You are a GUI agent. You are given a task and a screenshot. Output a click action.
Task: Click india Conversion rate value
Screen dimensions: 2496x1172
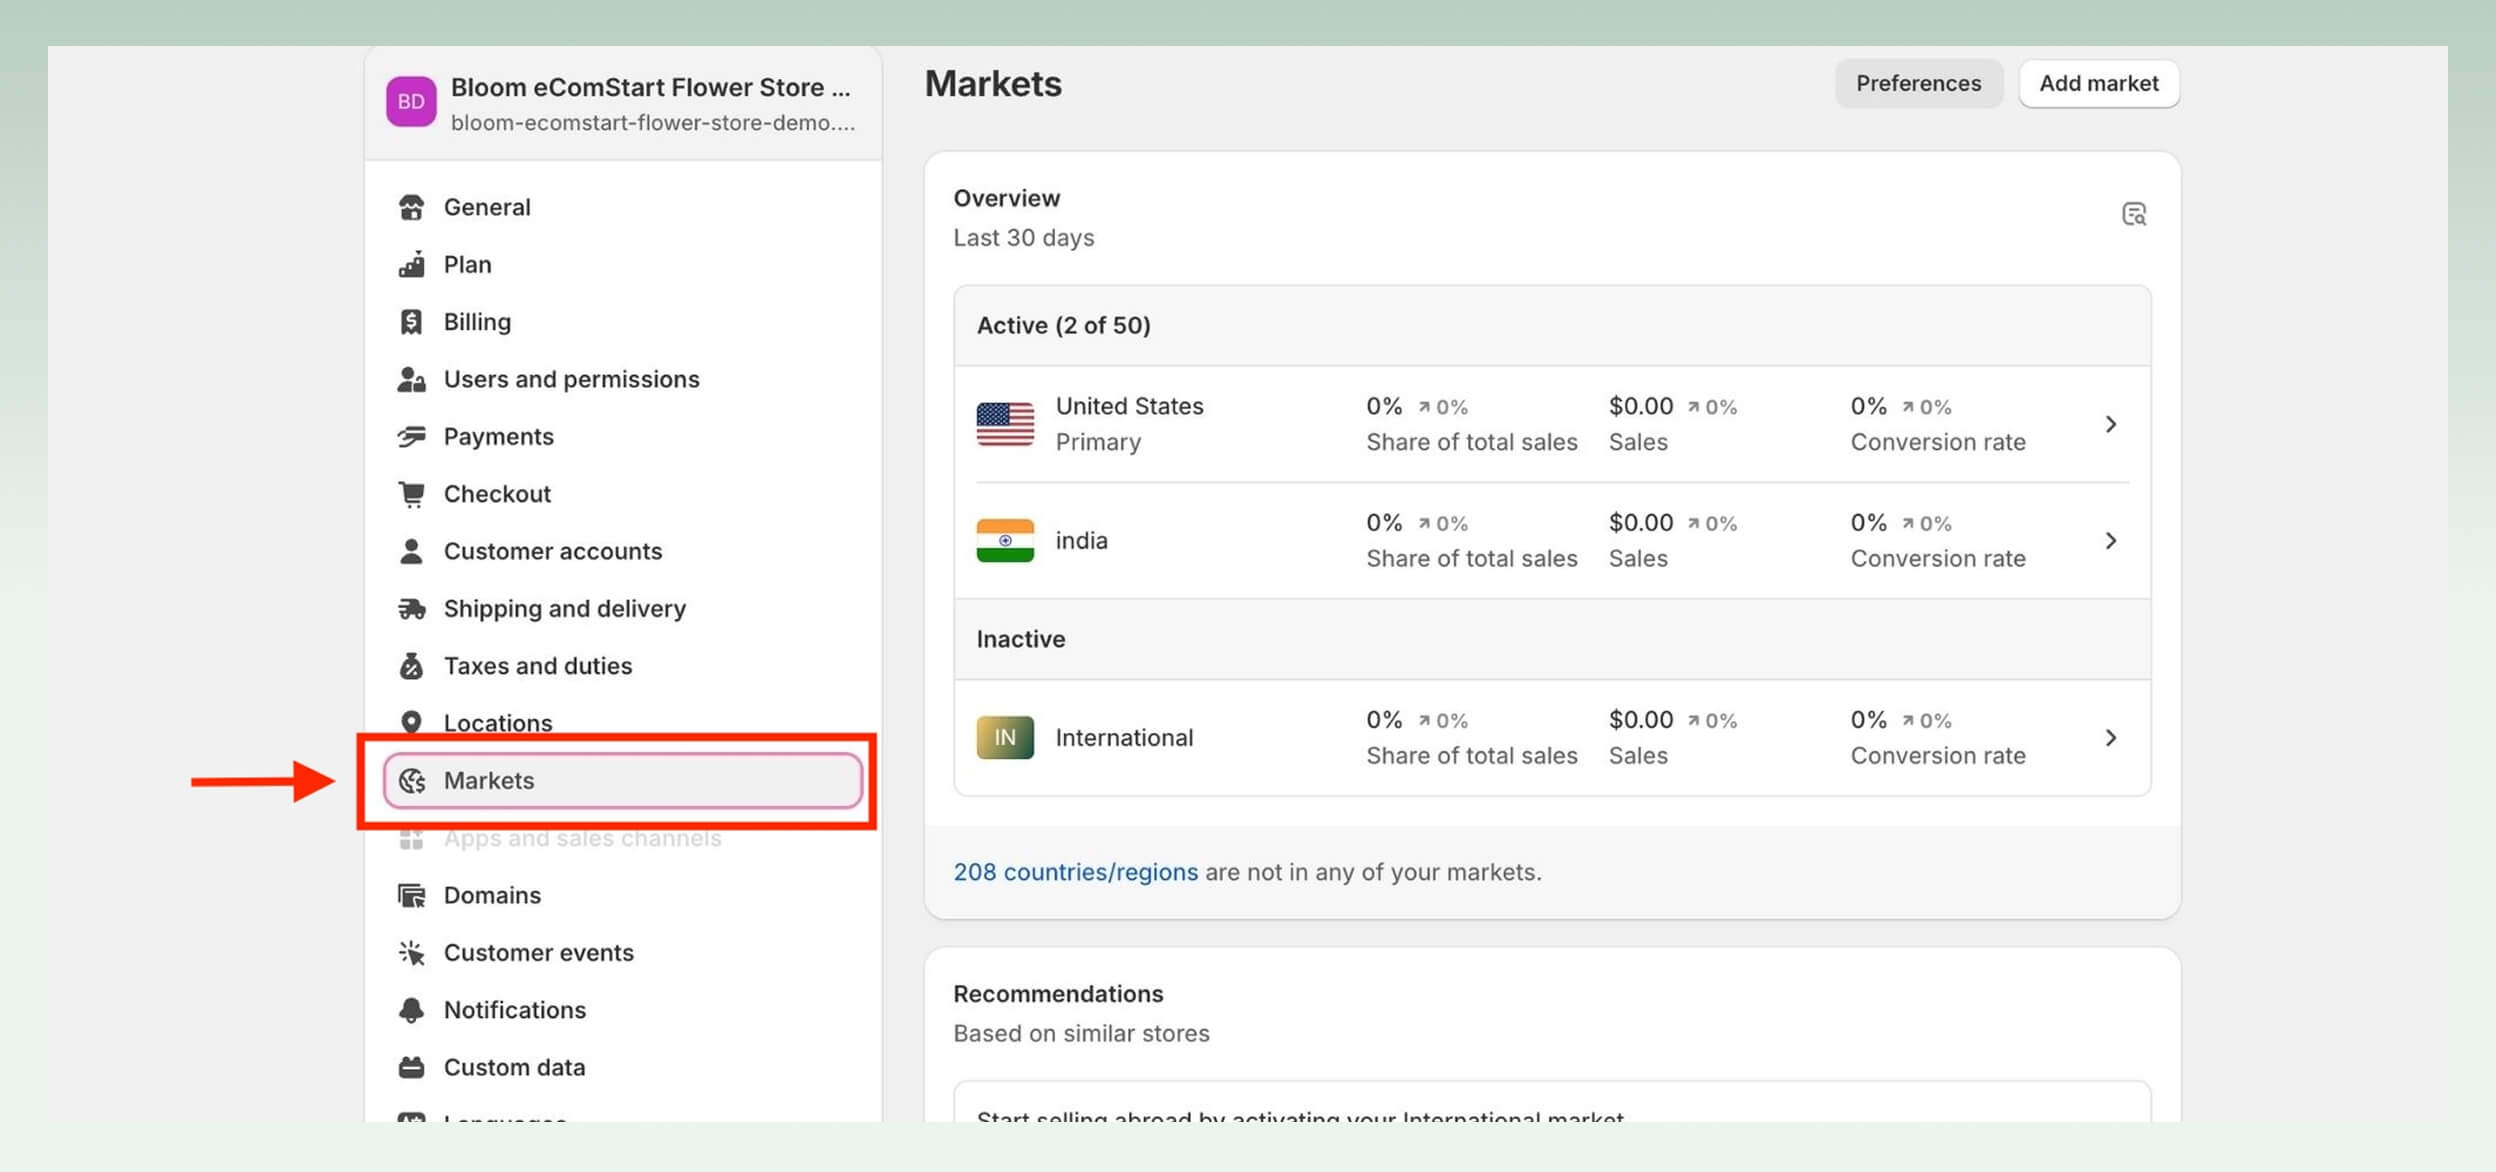click(x=1868, y=522)
